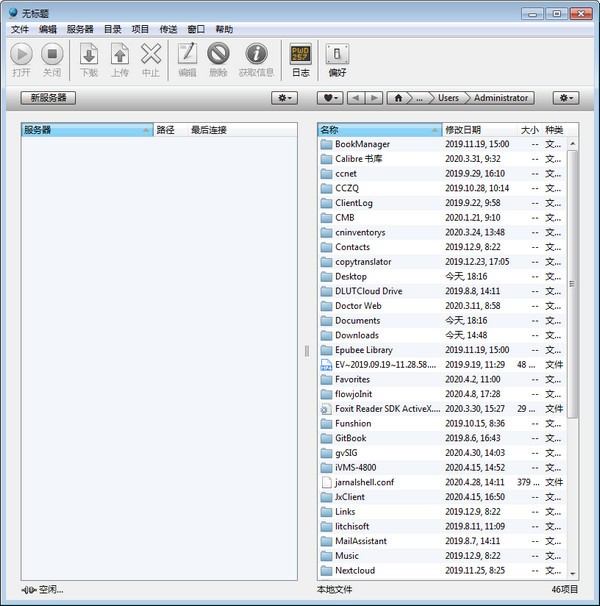Select the GitBook folder
Image resolution: width=600 pixels, height=606 pixels.
[x=441, y=438]
